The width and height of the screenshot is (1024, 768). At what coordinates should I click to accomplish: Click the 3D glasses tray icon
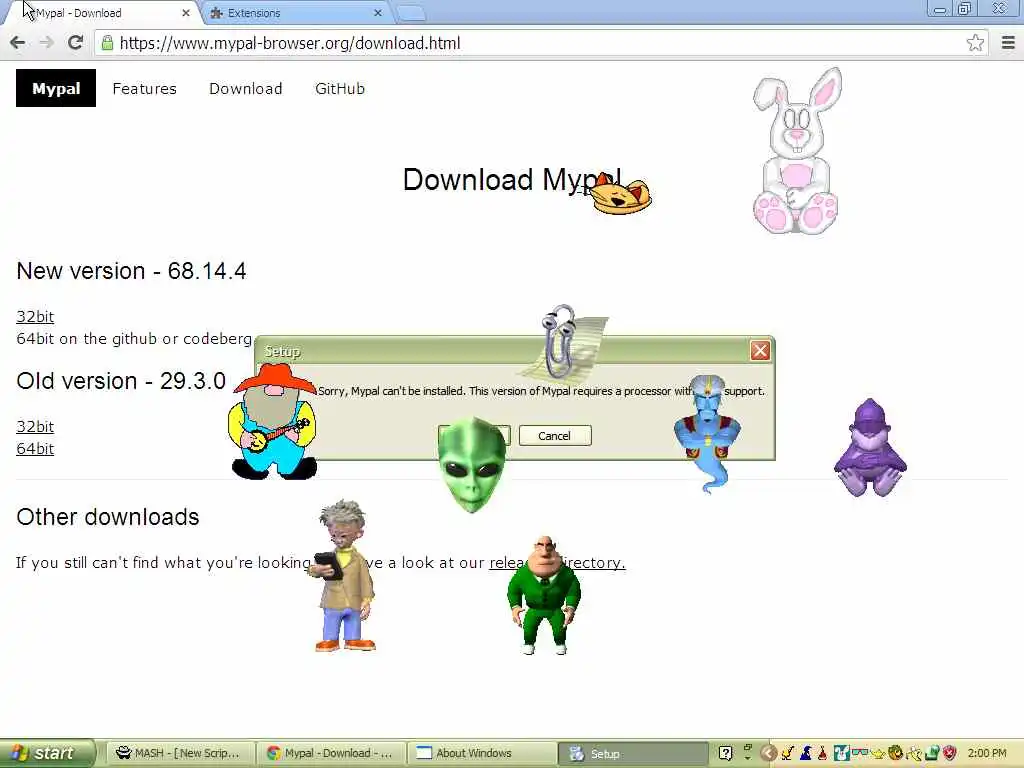pos(860,752)
